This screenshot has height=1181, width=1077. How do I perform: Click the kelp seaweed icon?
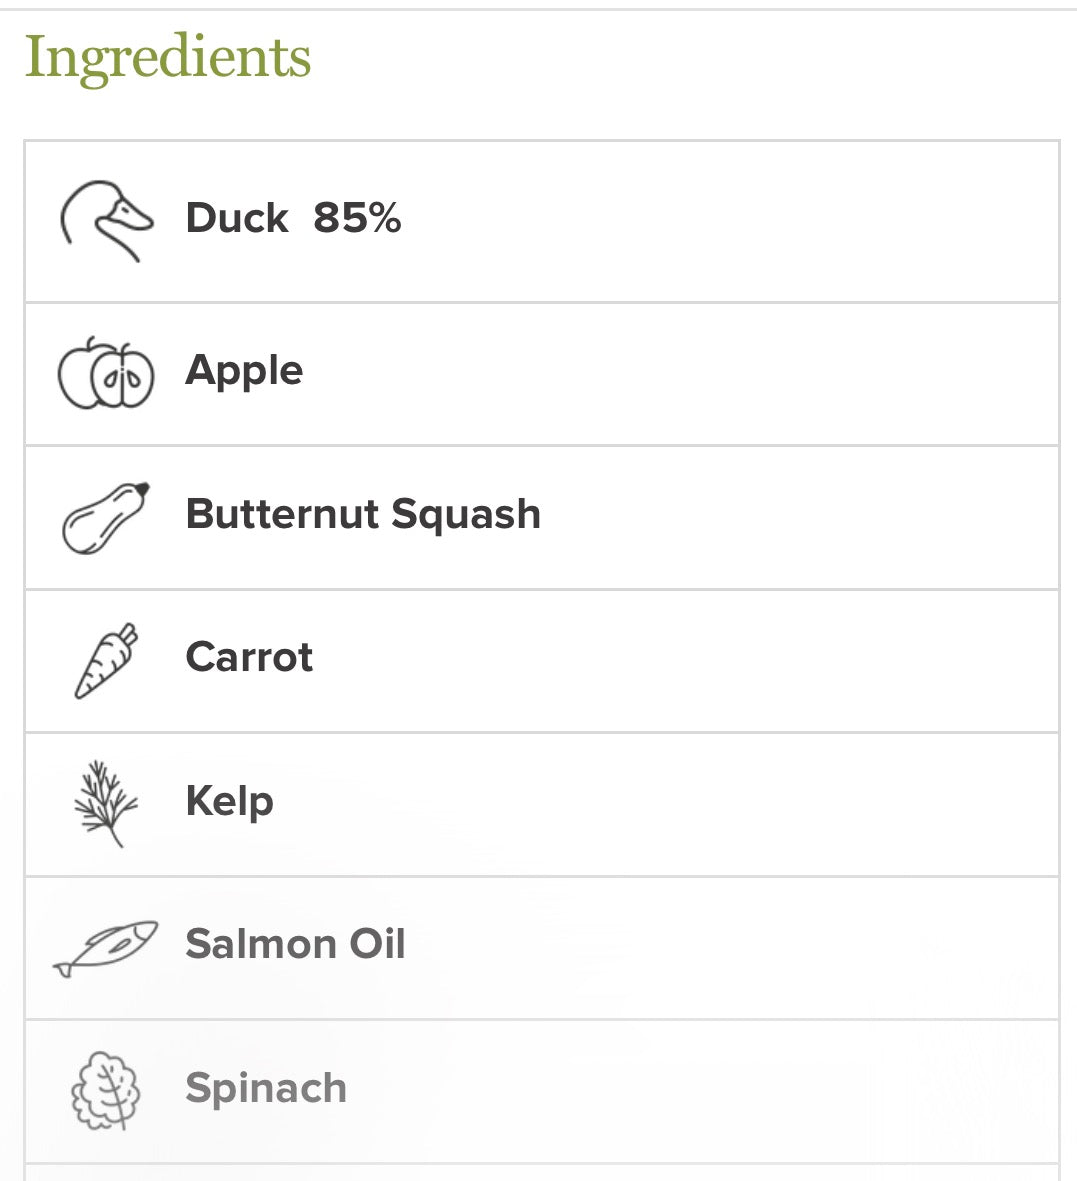(x=106, y=803)
